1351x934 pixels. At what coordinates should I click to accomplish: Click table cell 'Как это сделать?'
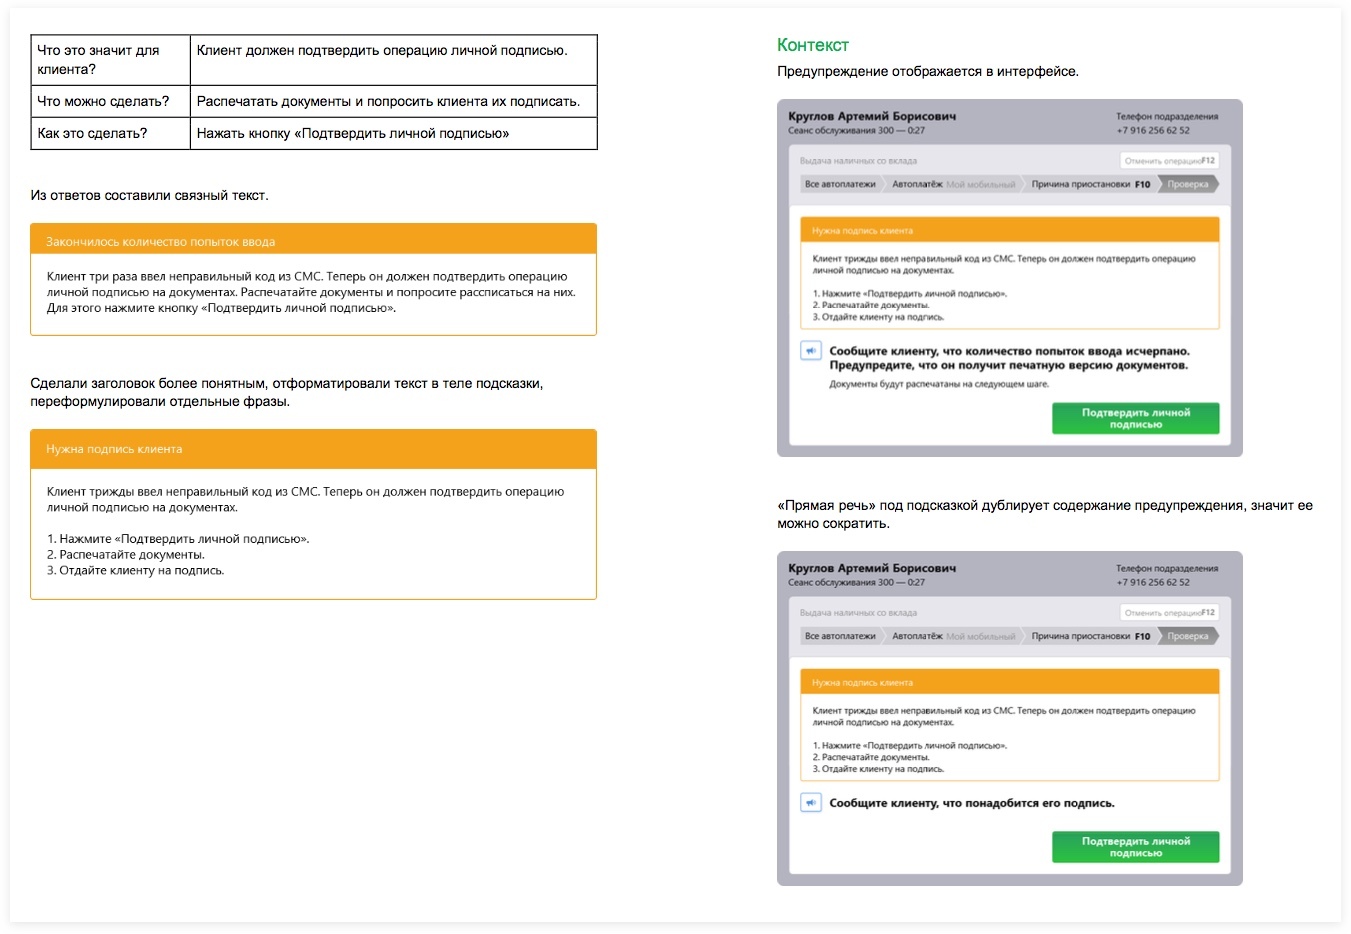pyautogui.click(x=110, y=133)
